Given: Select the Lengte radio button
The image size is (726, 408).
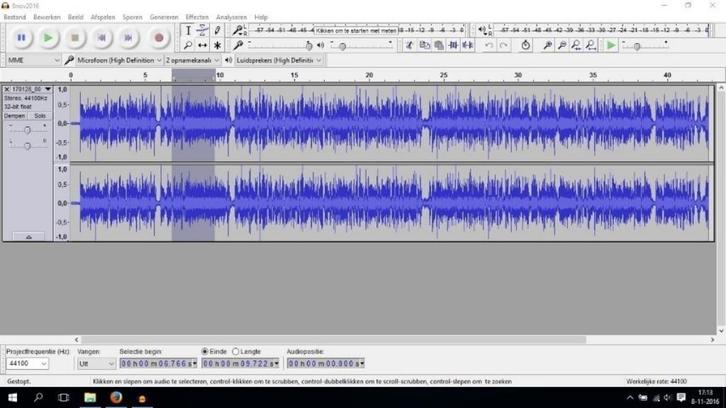Looking at the screenshot, I should [x=236, y=352].
